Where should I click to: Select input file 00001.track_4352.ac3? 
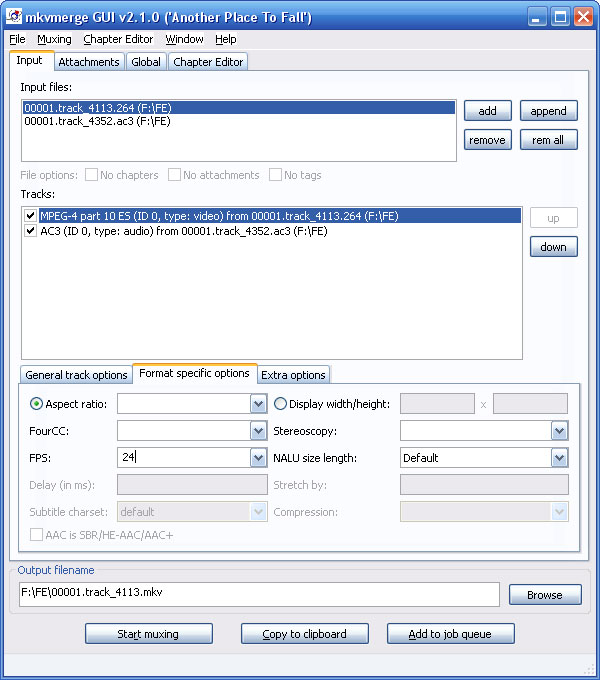[239, 121]
